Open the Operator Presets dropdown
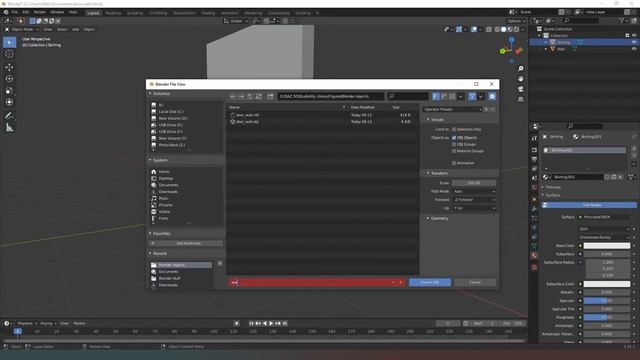Screen dimensions: 640x360 452,109
